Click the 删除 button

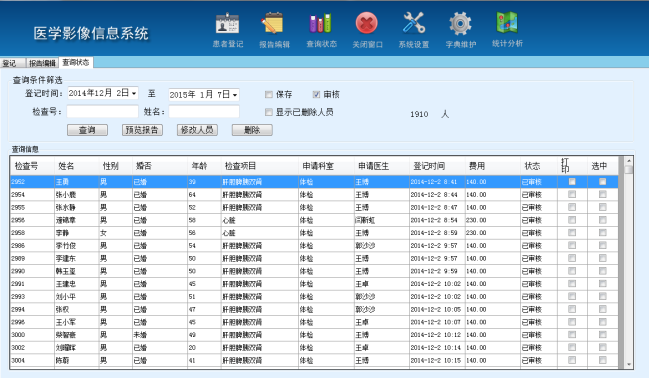(252, 130)
